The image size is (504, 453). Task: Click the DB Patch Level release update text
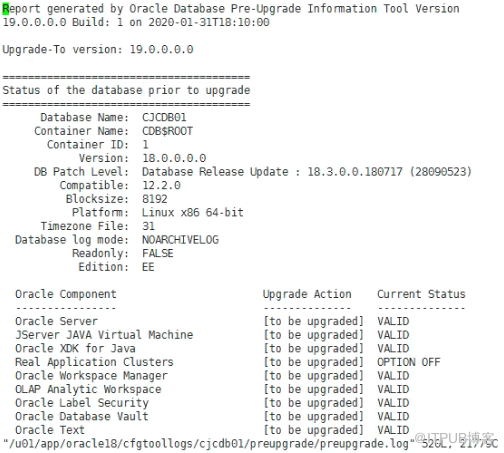pos(307,172)
